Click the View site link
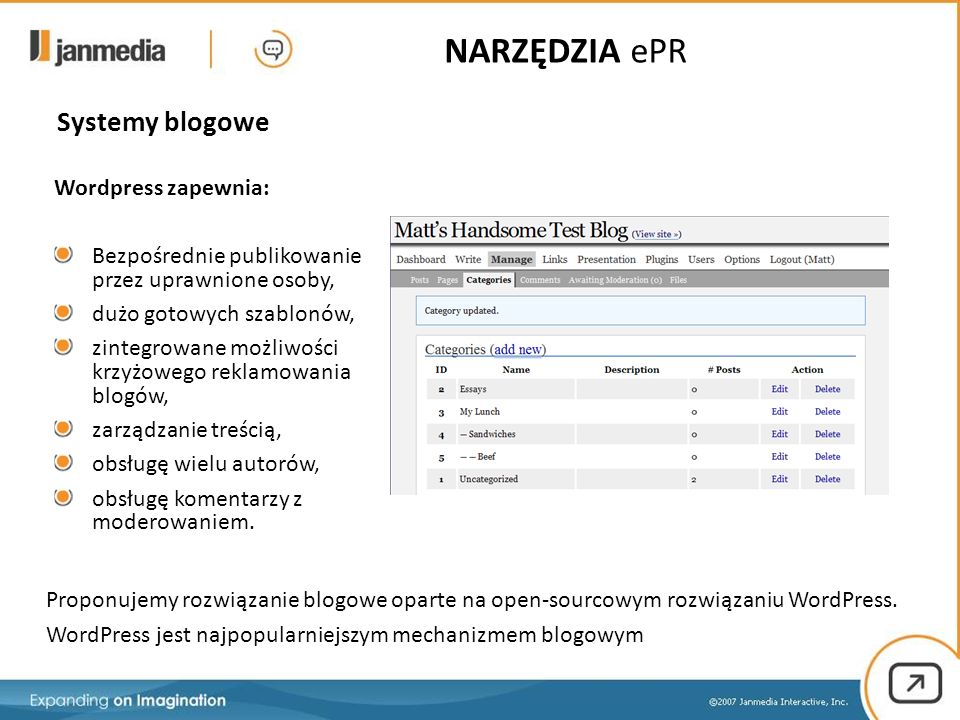Screen dimensions: 960x720 click(x=656, y=234)
